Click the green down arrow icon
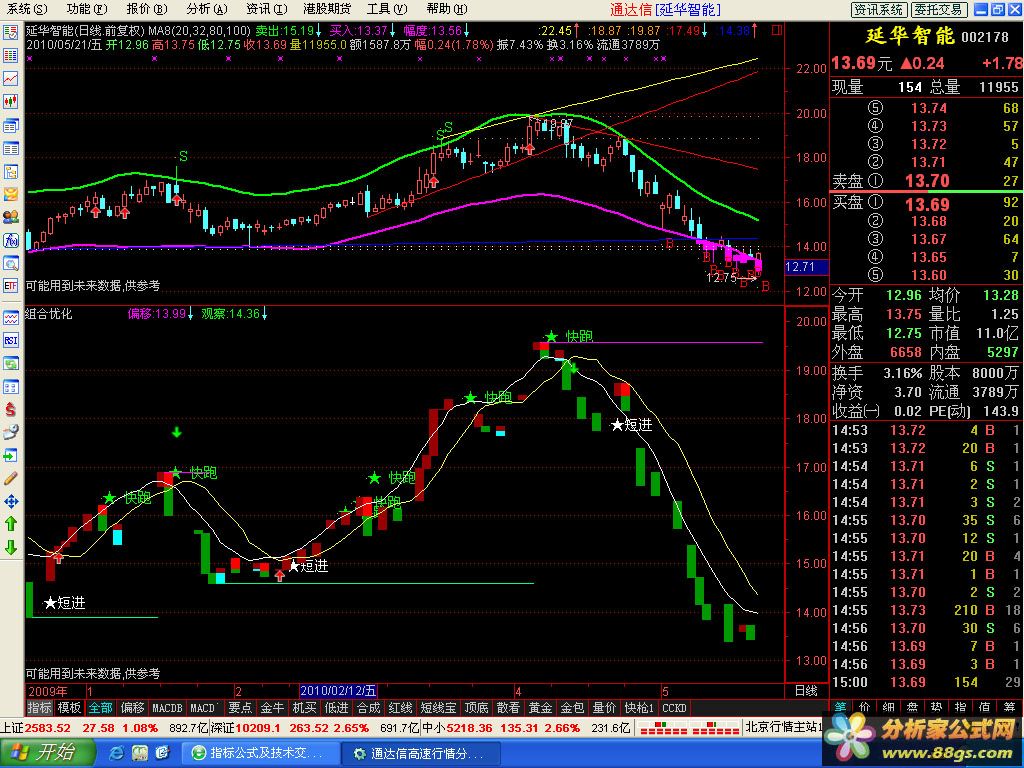 (10, 547)
